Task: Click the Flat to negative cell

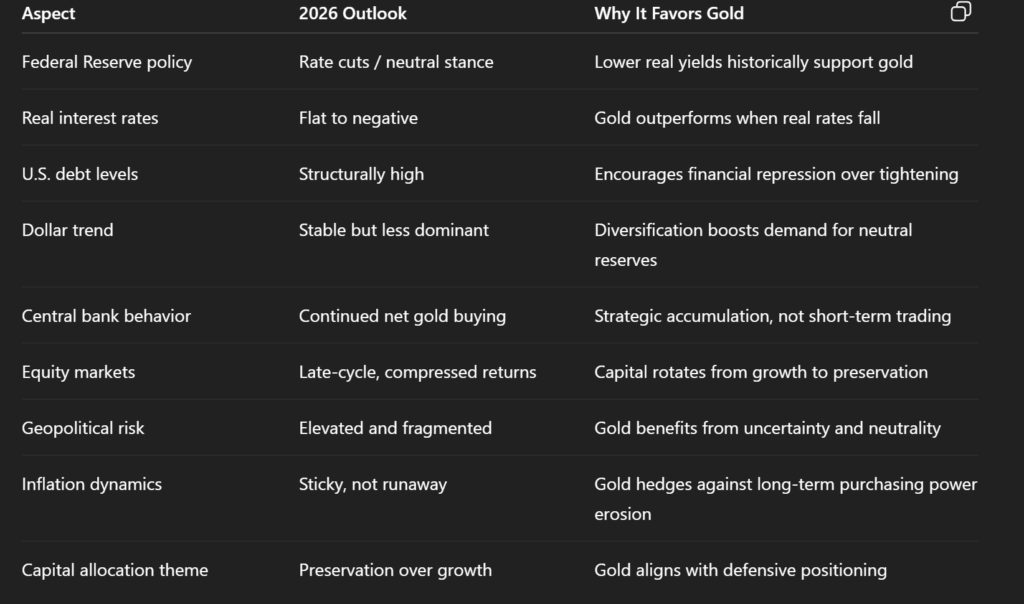Action: point(358,118)
